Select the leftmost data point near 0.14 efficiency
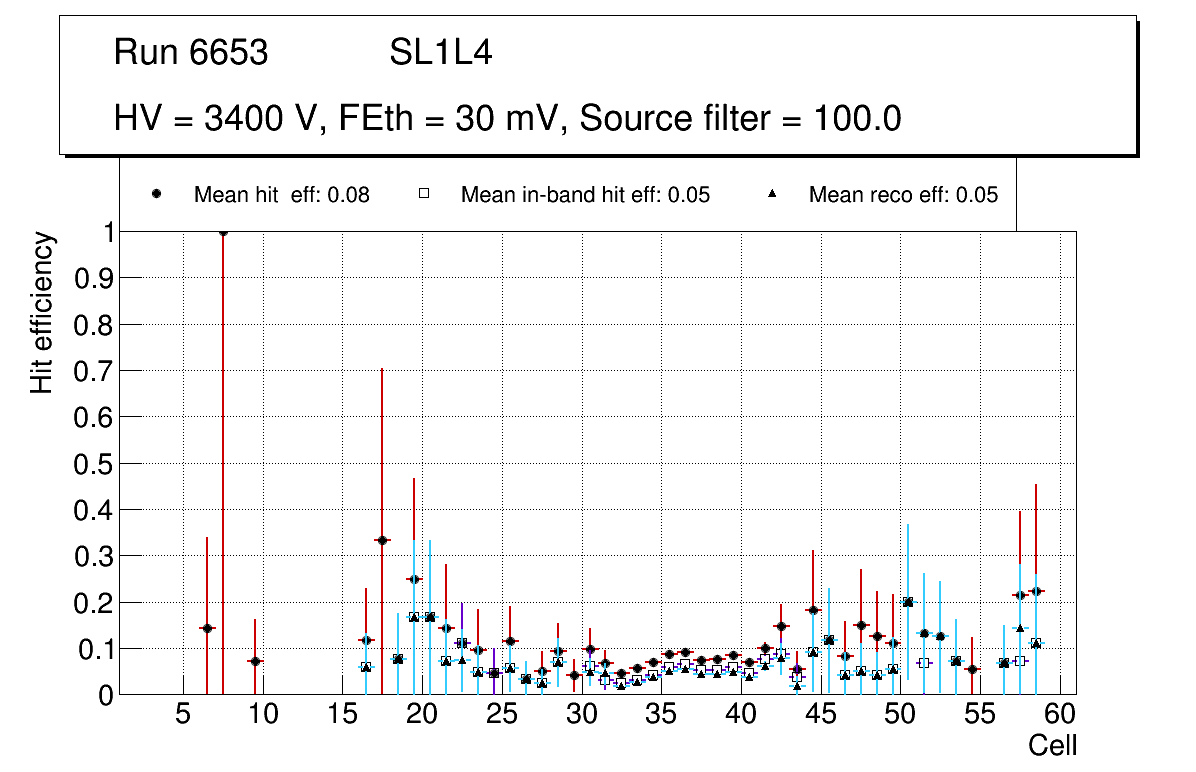 [207, 628]
